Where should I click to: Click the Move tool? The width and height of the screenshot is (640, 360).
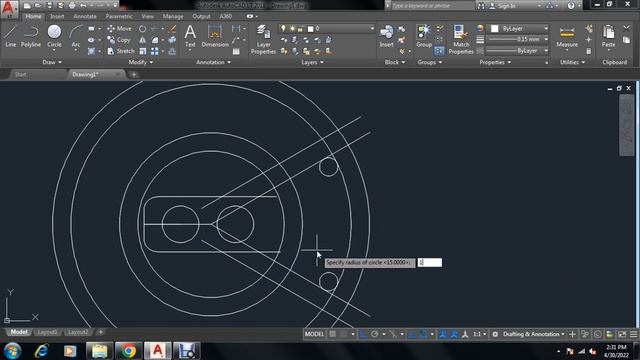[x=119, y=29]
